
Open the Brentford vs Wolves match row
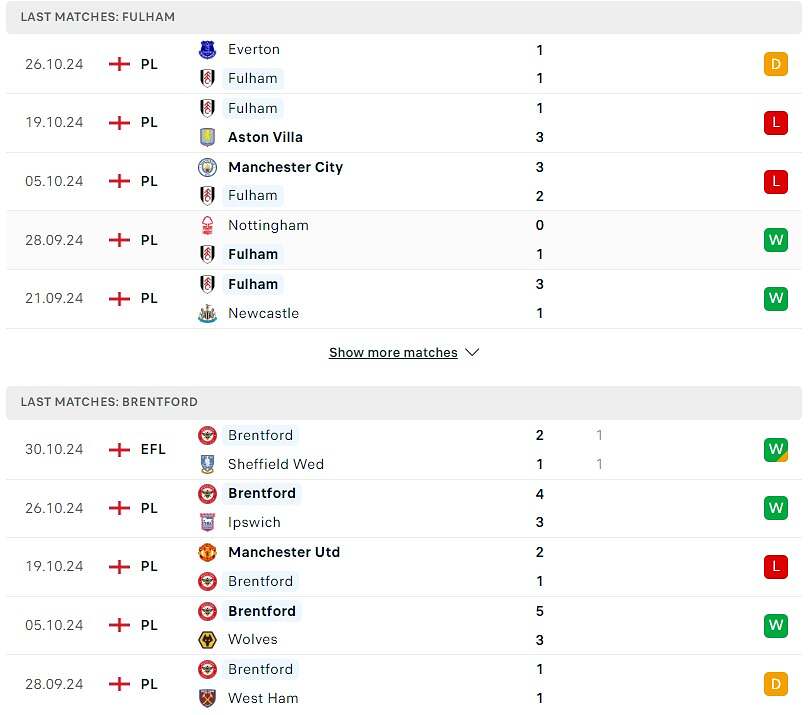[x=400, y=625]
